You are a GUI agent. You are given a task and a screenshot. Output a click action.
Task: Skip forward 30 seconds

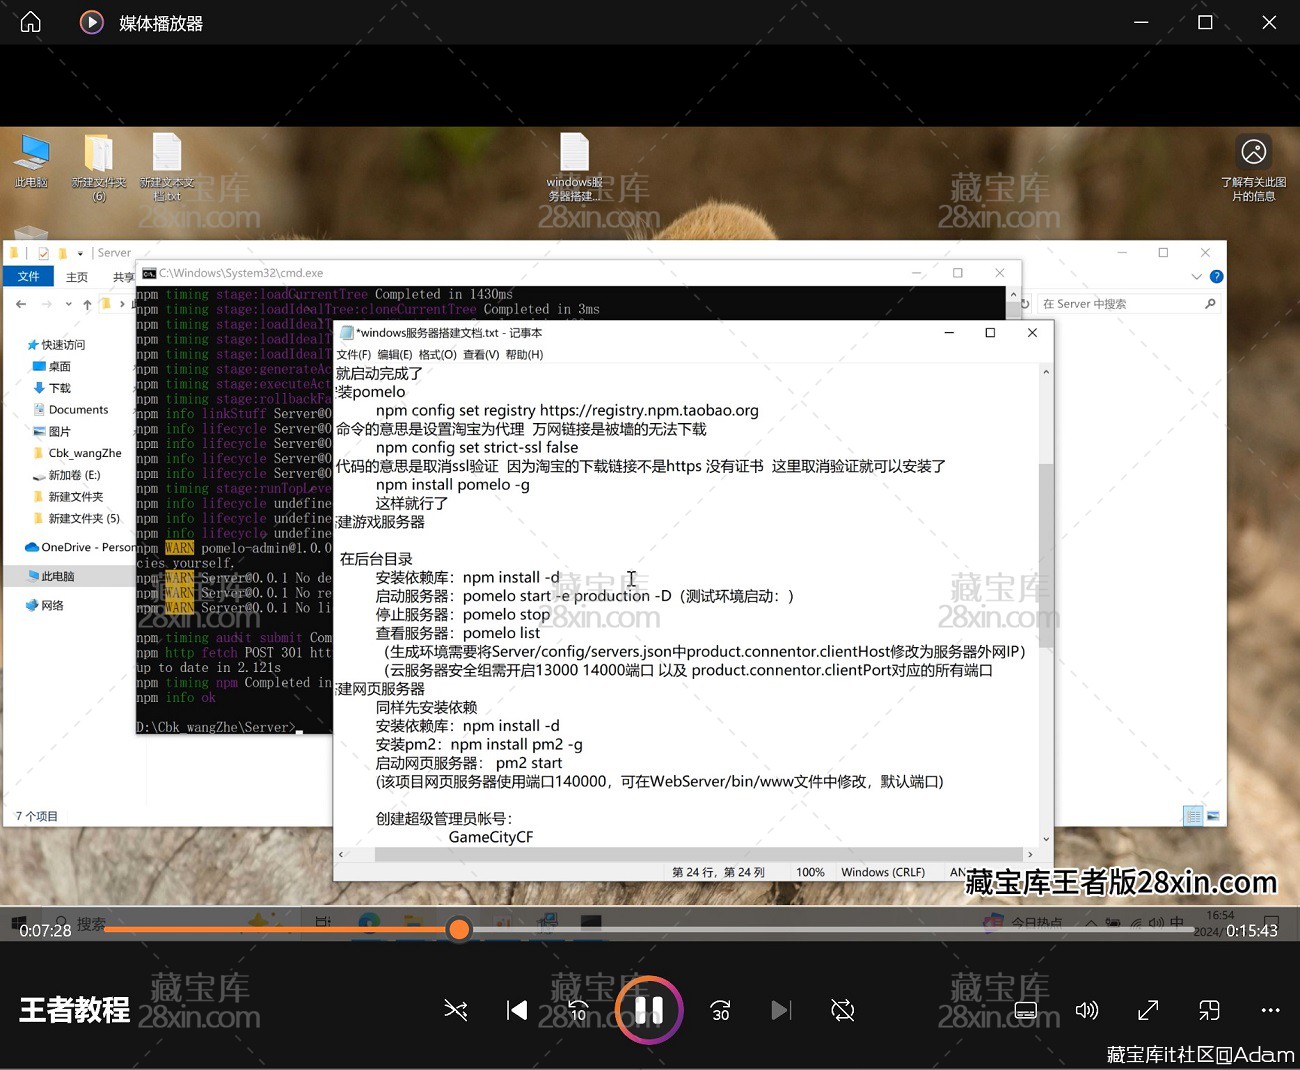(720, 1010)
